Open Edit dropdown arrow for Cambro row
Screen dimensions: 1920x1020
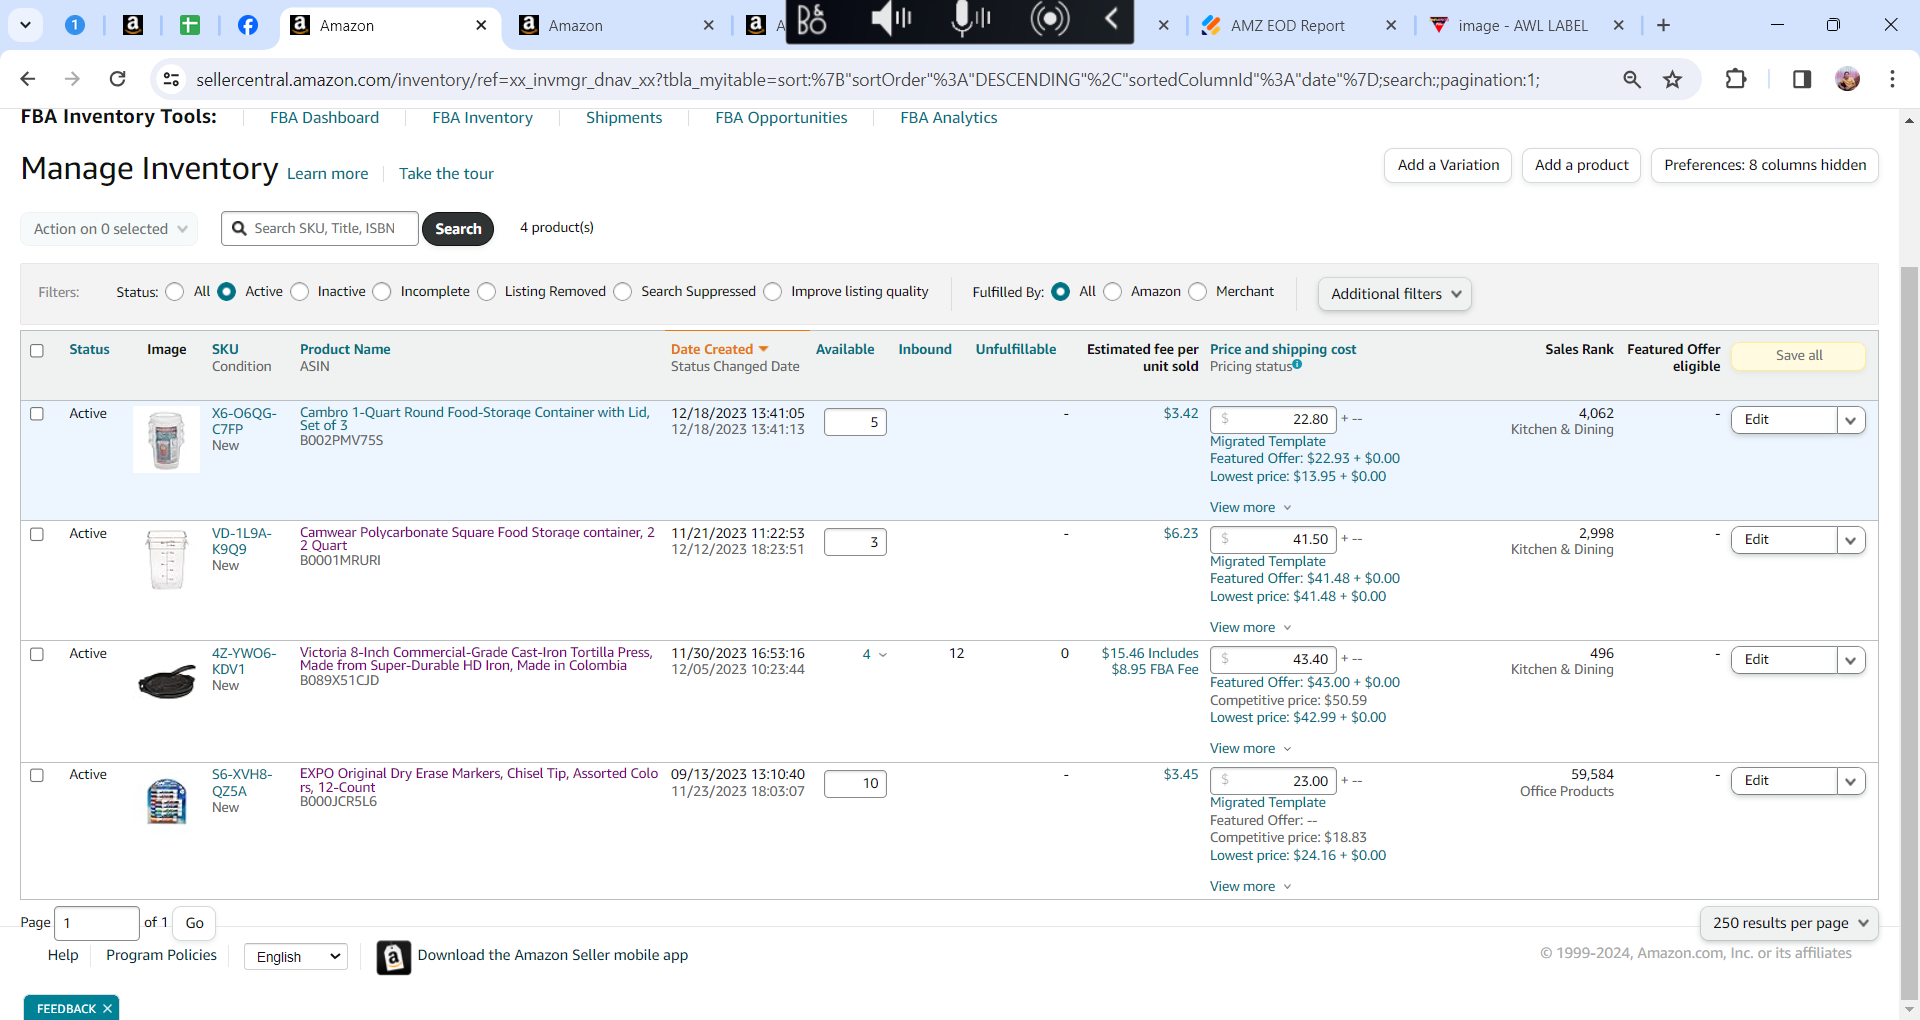1851,420
